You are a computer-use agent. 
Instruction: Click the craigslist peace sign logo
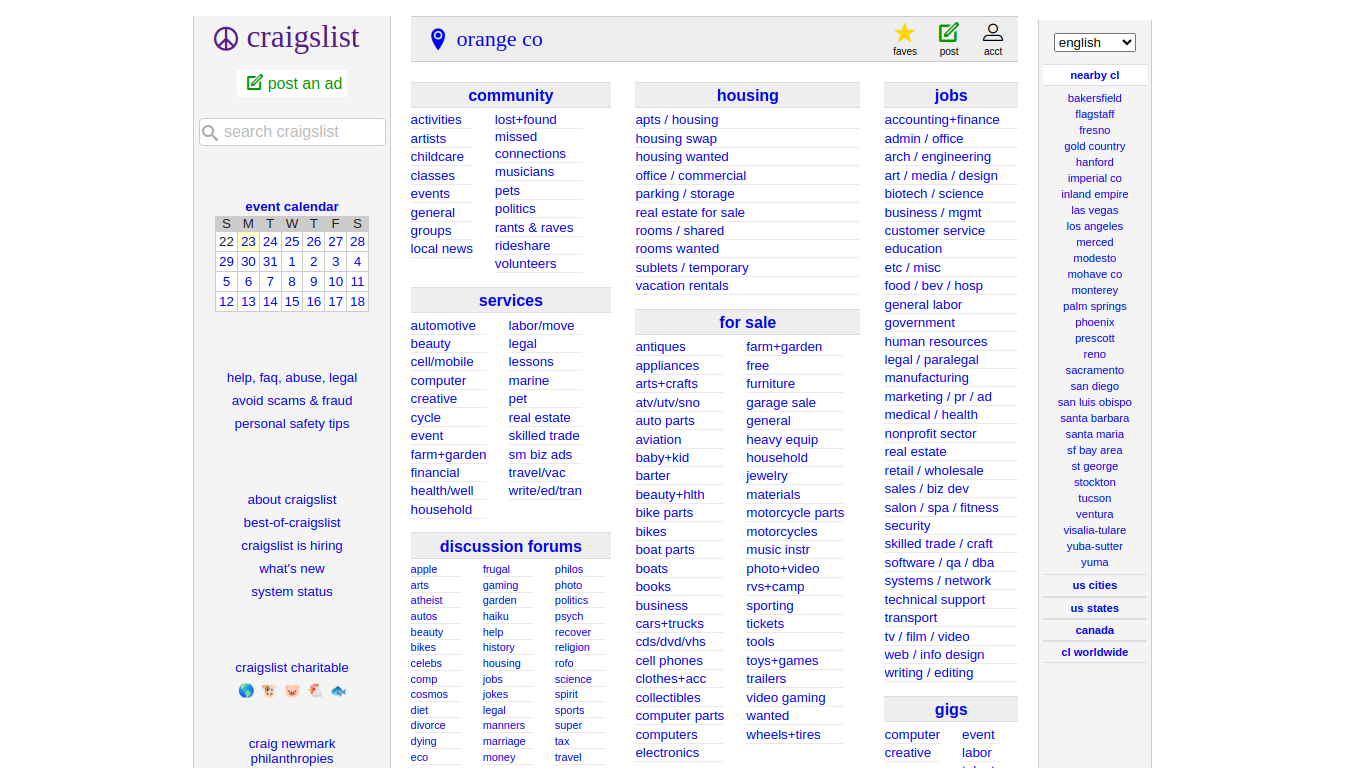coord(226,39)
